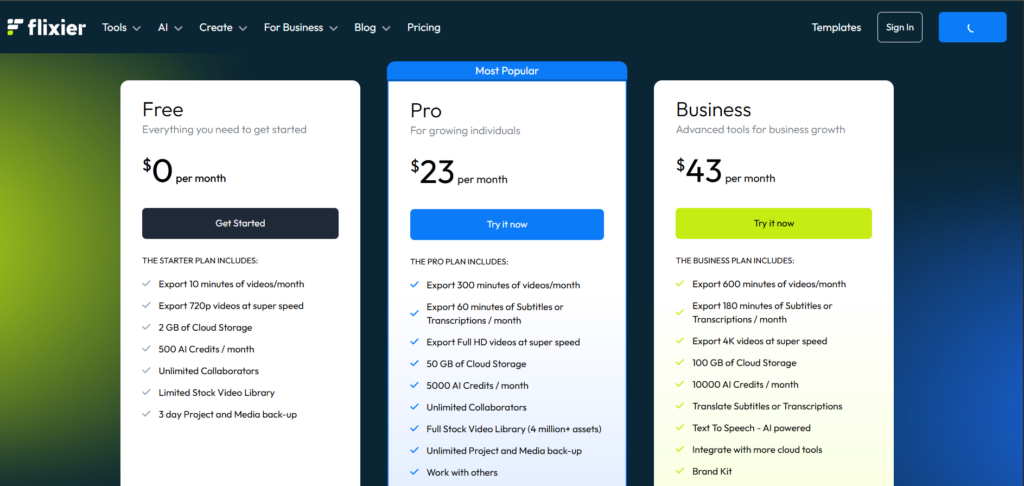Click '500 AI Credits / month'

[206, 349]
